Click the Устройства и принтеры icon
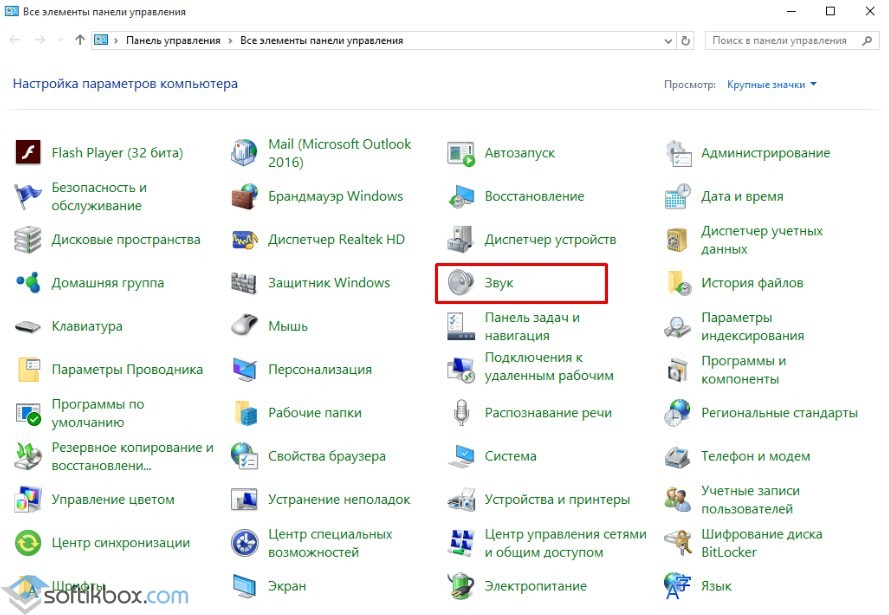Screen dimensions: 889x615 click(461, 499)
